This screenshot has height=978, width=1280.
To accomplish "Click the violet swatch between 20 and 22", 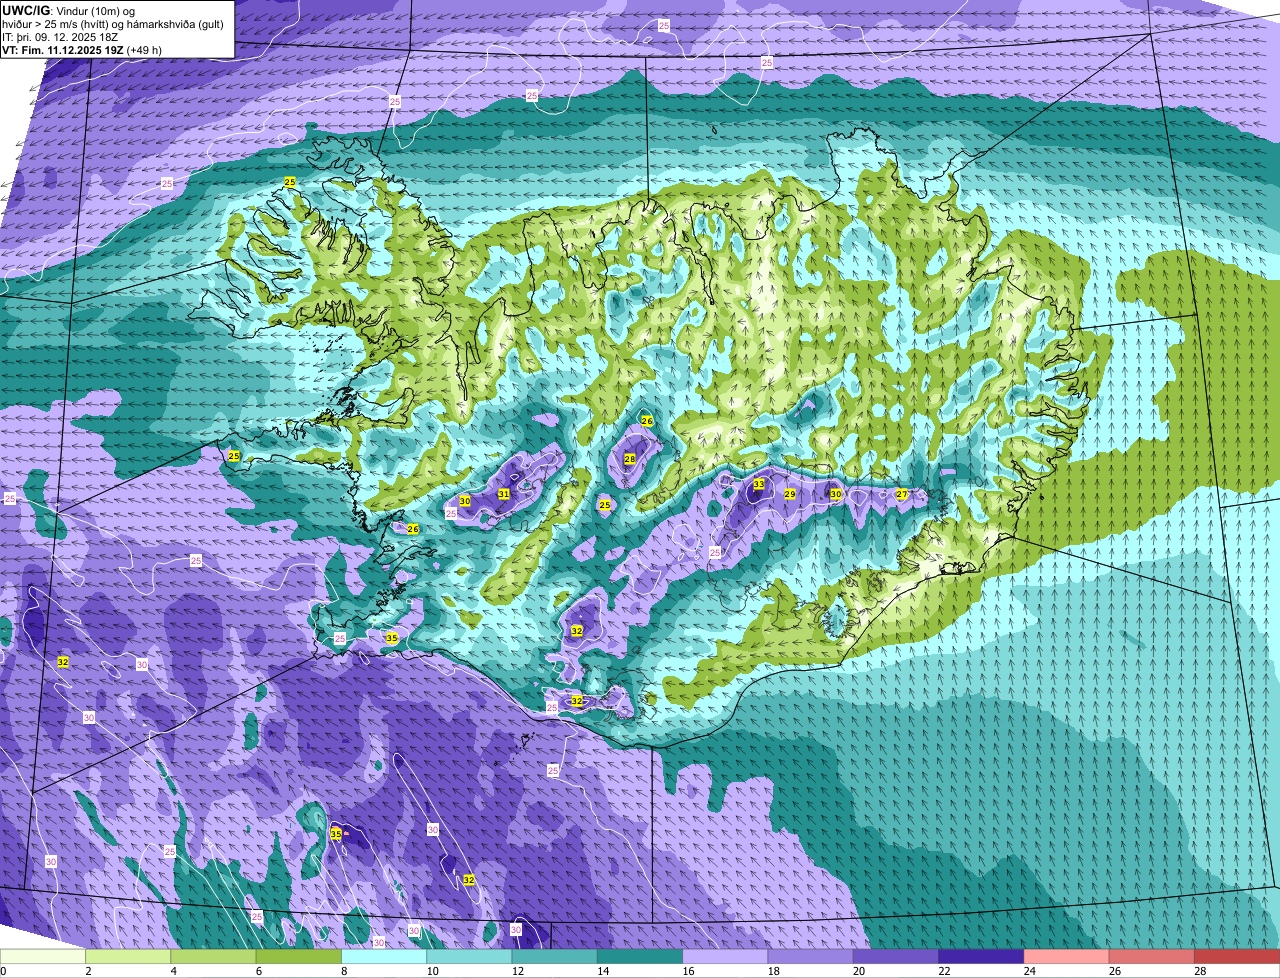I will (896, 956).
